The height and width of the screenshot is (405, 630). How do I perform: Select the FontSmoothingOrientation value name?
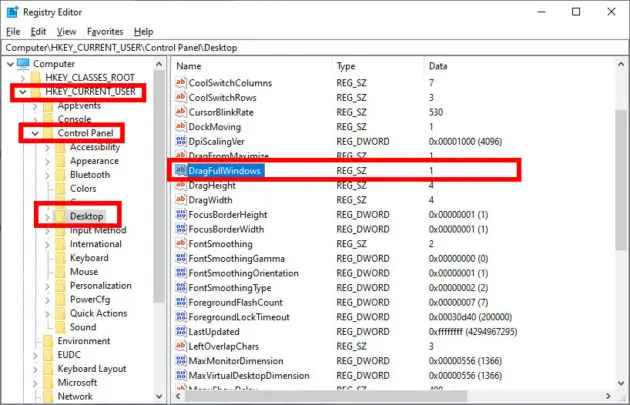pos(243,273)
